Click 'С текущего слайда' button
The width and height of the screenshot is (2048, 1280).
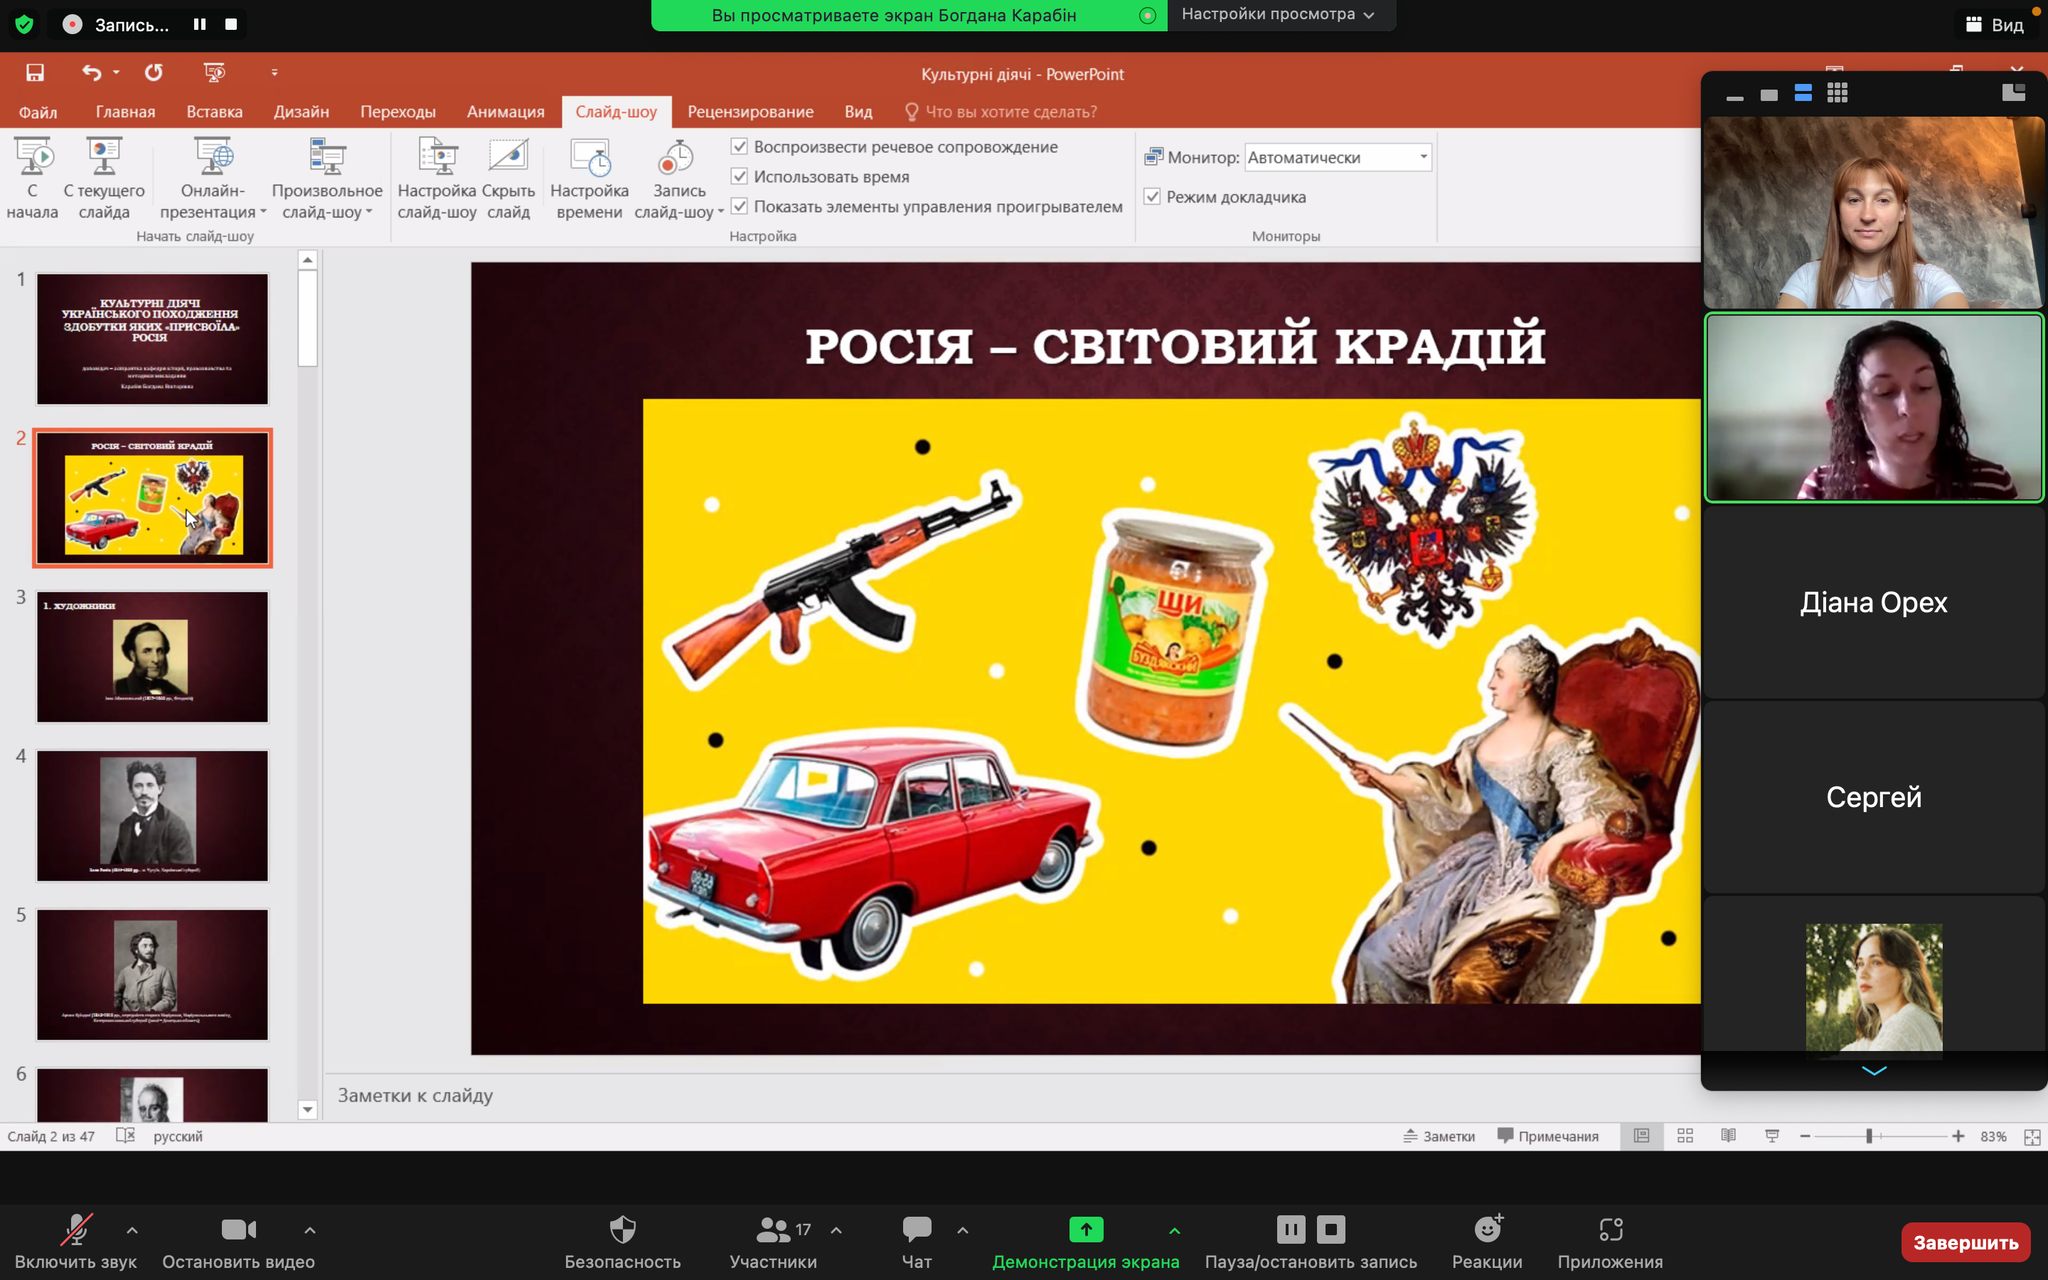click(104, 180)
